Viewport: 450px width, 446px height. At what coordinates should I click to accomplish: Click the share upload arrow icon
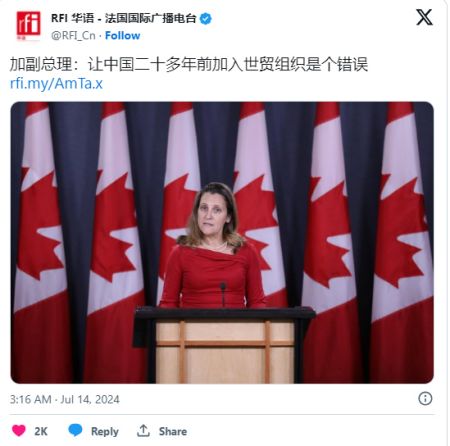point(143,430)
